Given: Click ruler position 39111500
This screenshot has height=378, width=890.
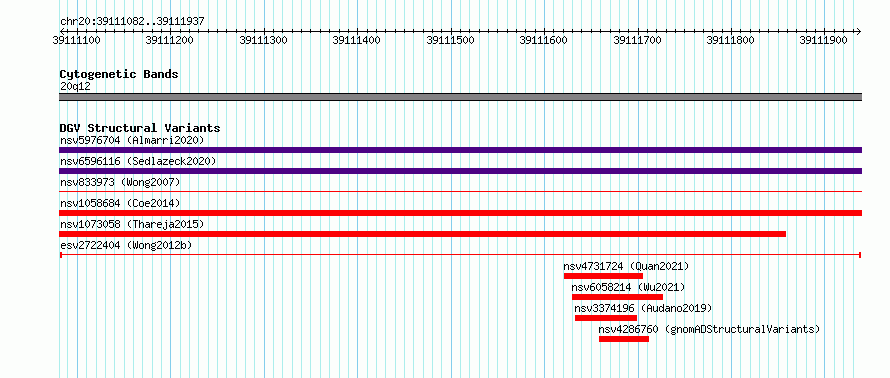Looking at the screenshot, I should tap(450, 40).
